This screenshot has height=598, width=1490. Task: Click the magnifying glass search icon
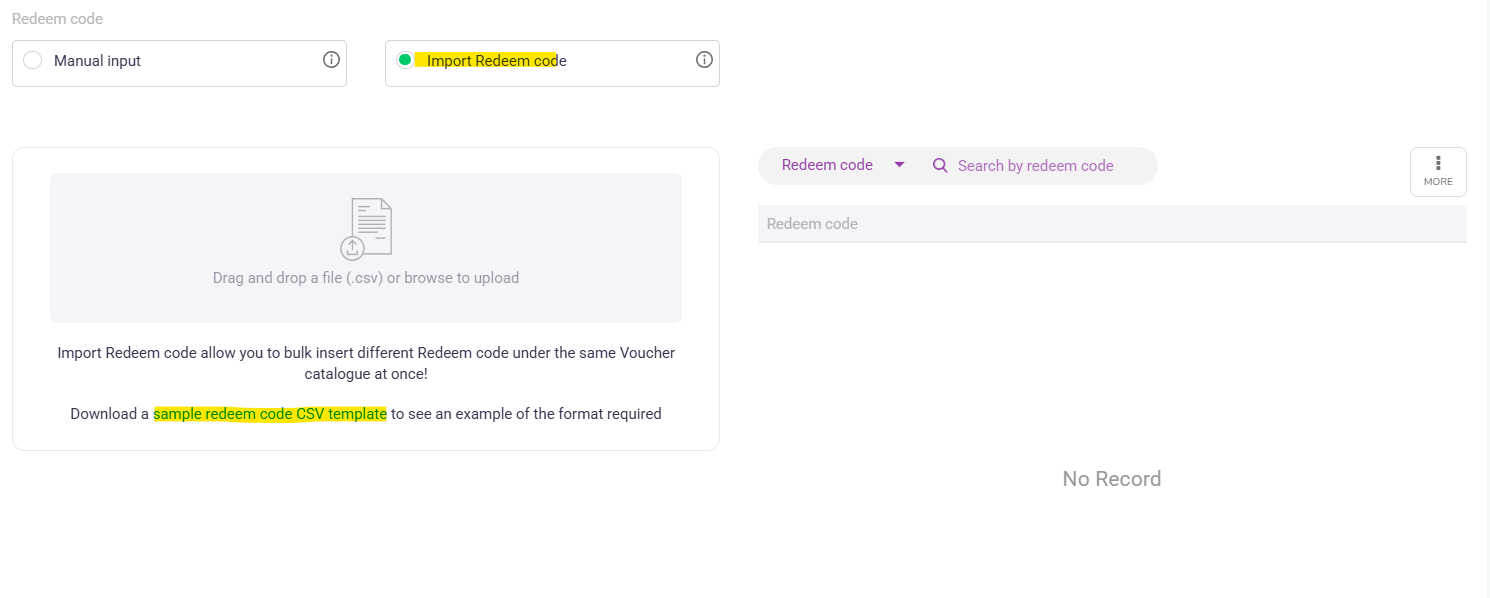[x=940, y=166]
